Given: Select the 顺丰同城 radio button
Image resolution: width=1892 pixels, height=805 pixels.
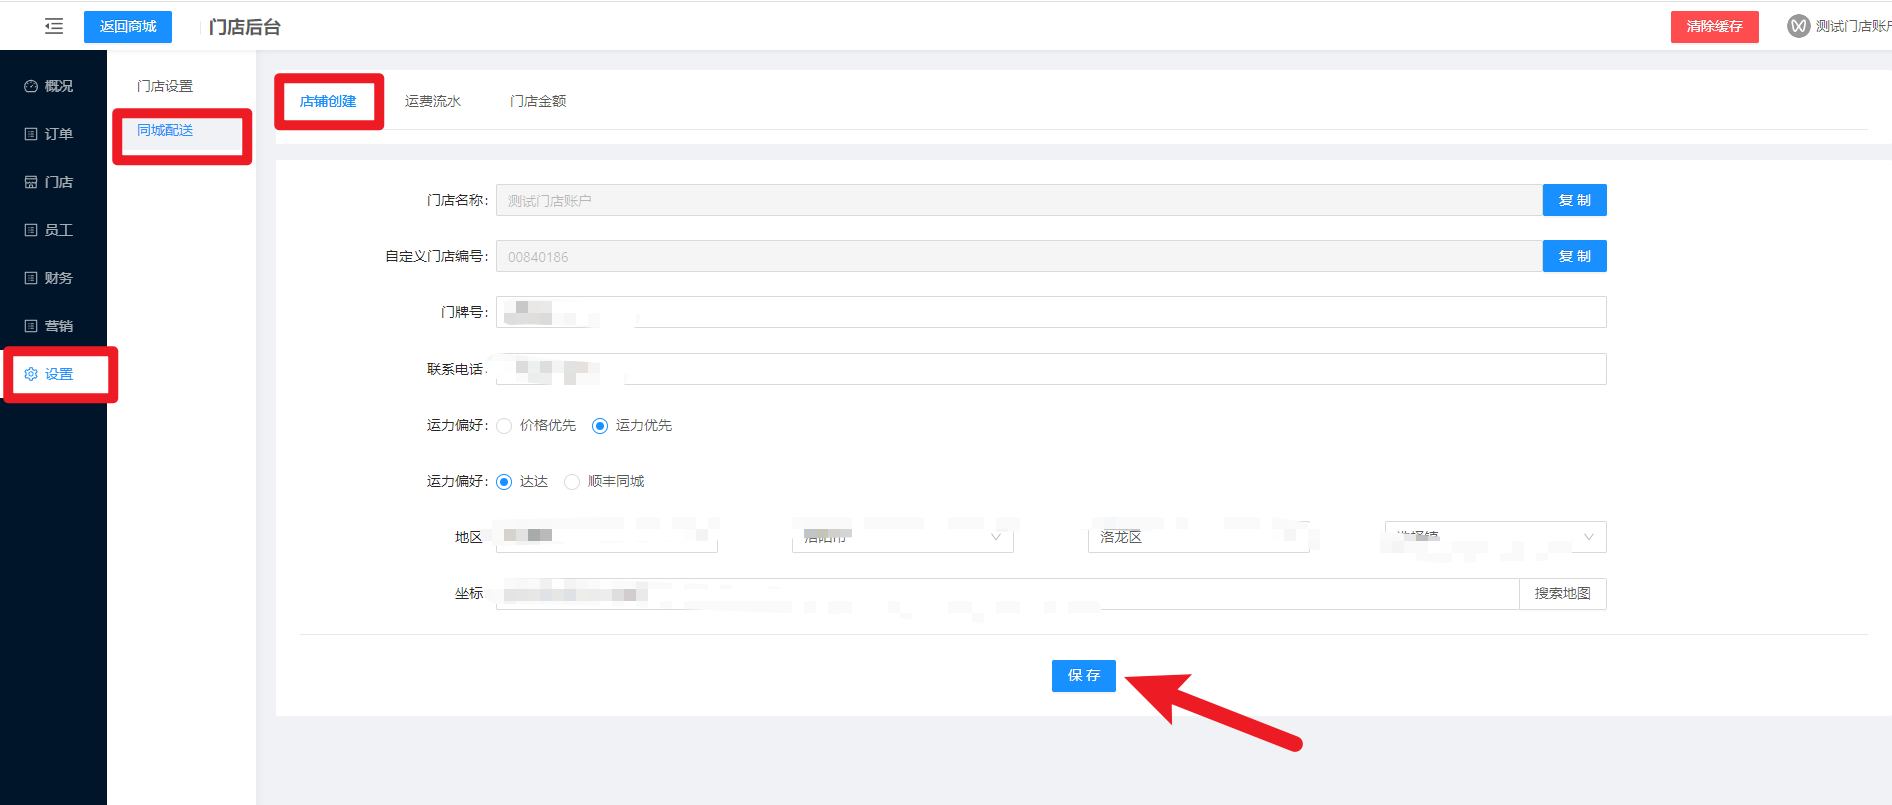Looking at the screenshot, I should point(572,482).
